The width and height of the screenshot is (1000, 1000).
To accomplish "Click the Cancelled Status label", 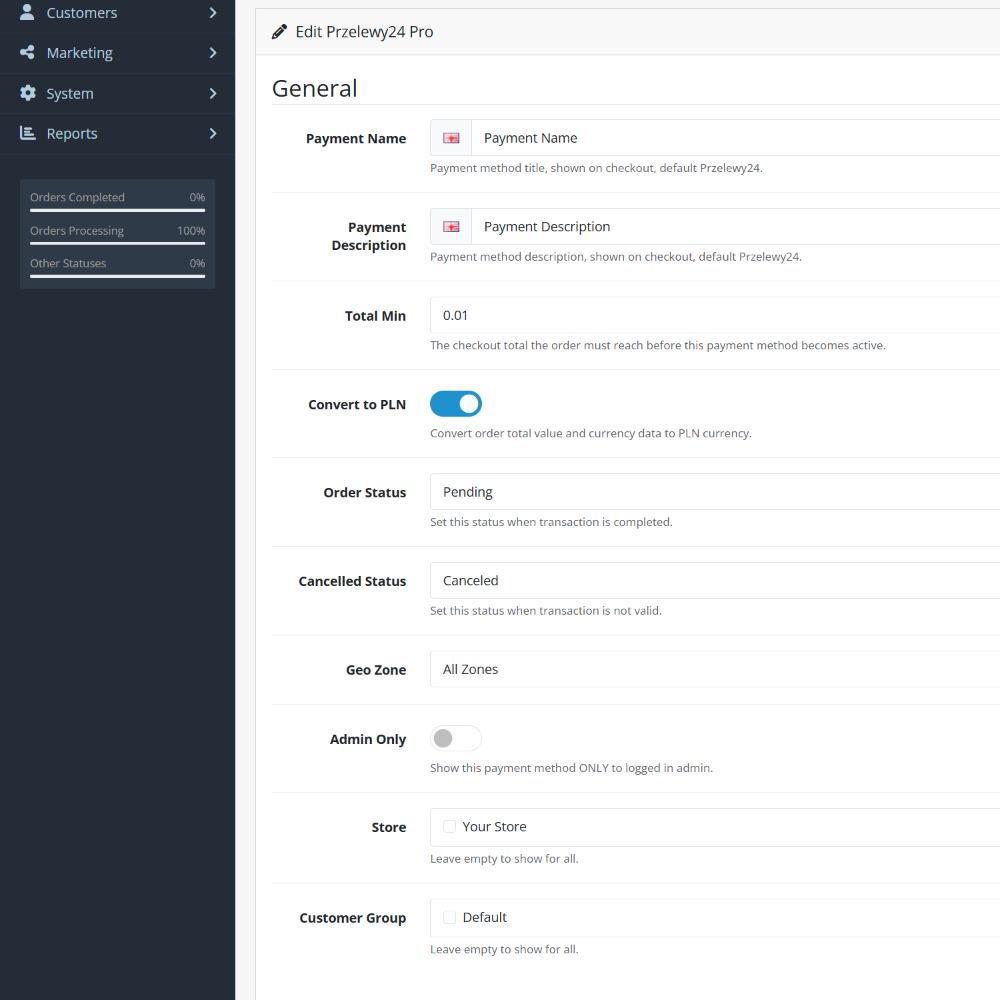I will tap(352, 581).
